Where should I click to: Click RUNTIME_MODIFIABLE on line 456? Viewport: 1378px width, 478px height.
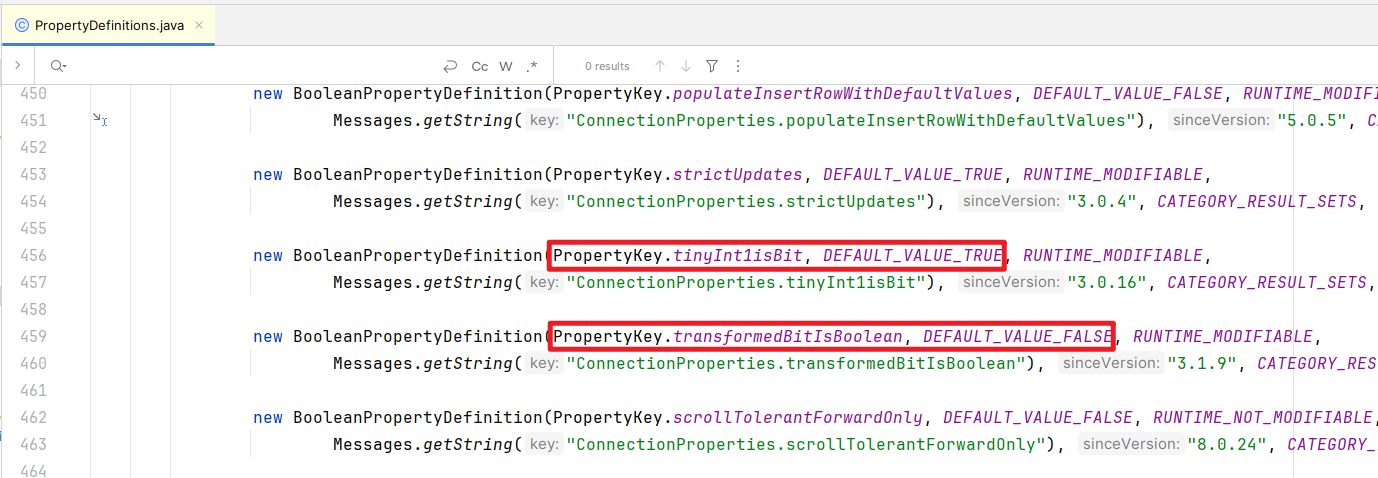tap(1113, 255)
